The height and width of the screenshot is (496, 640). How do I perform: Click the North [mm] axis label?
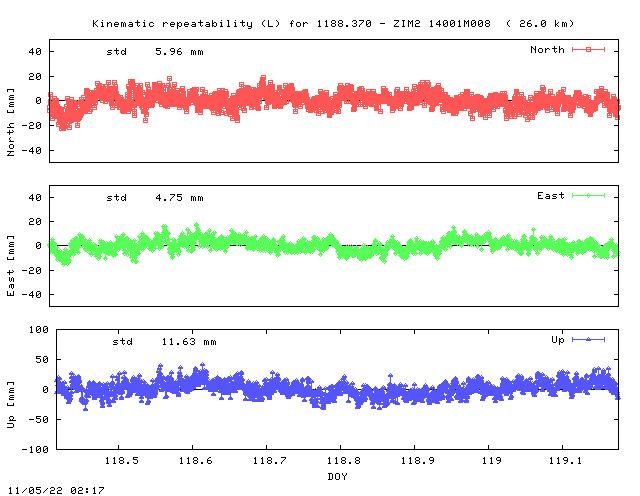(11, 122)
